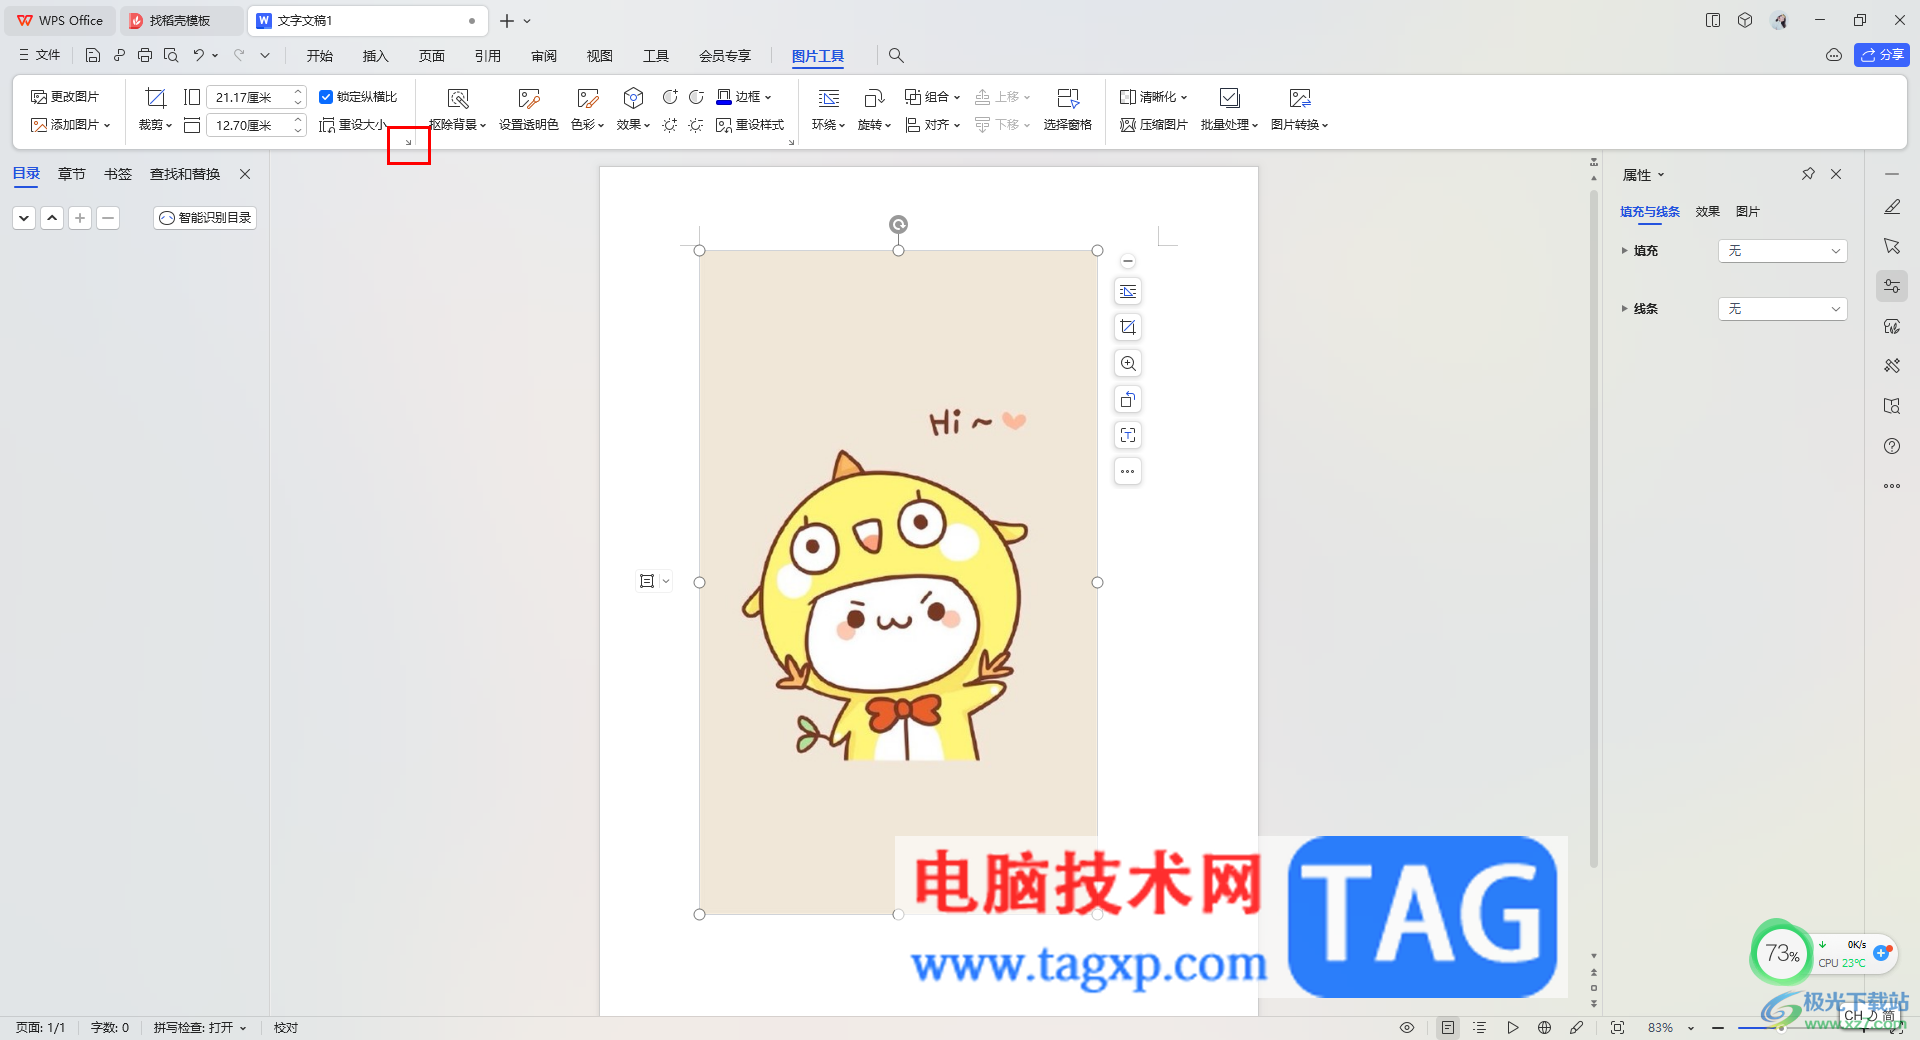
Task: Click Reset Size (重设大小)
Action: (x=352, y=125)
